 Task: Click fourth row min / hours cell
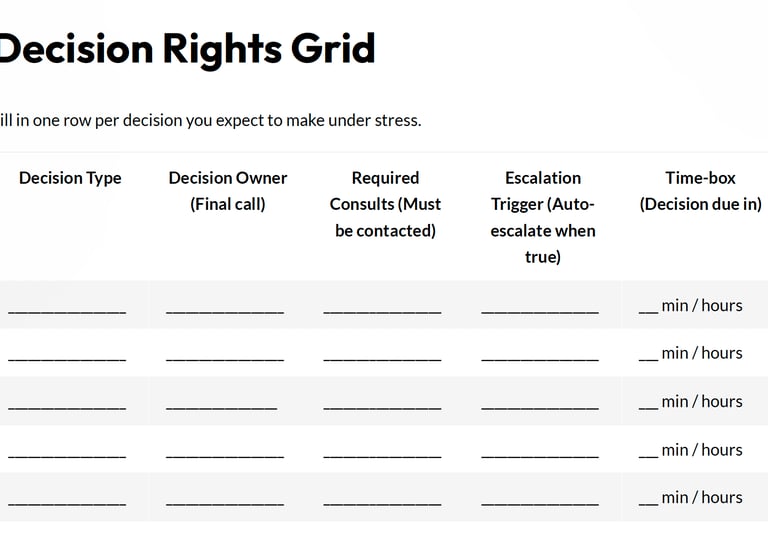point(691,450)
